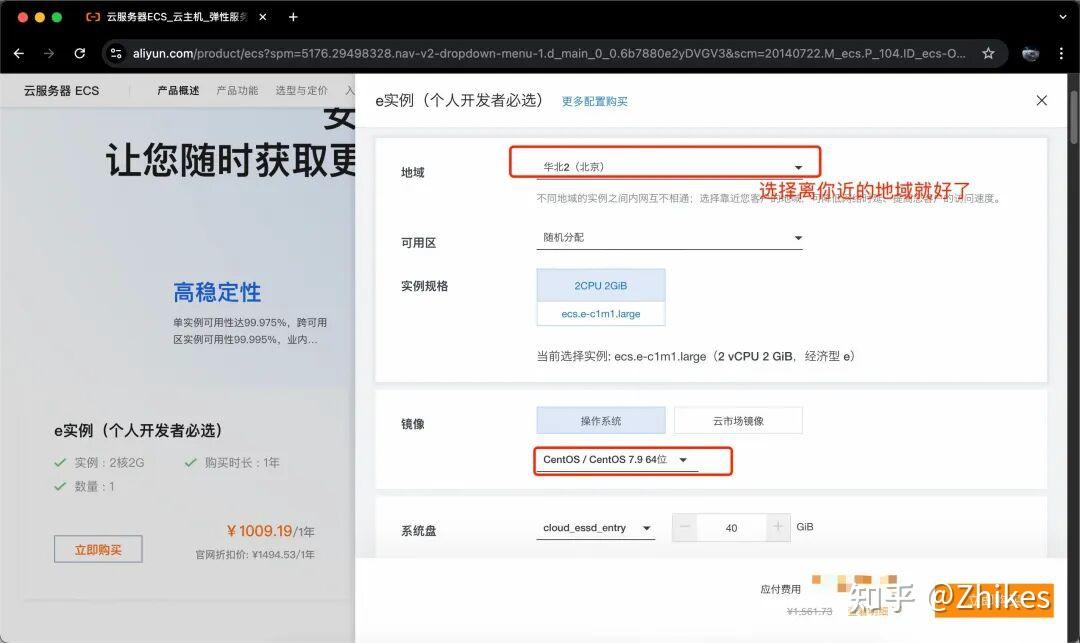Decrease system disk size with minus button
1080x643 pixels.
click(x=685, y=527)
